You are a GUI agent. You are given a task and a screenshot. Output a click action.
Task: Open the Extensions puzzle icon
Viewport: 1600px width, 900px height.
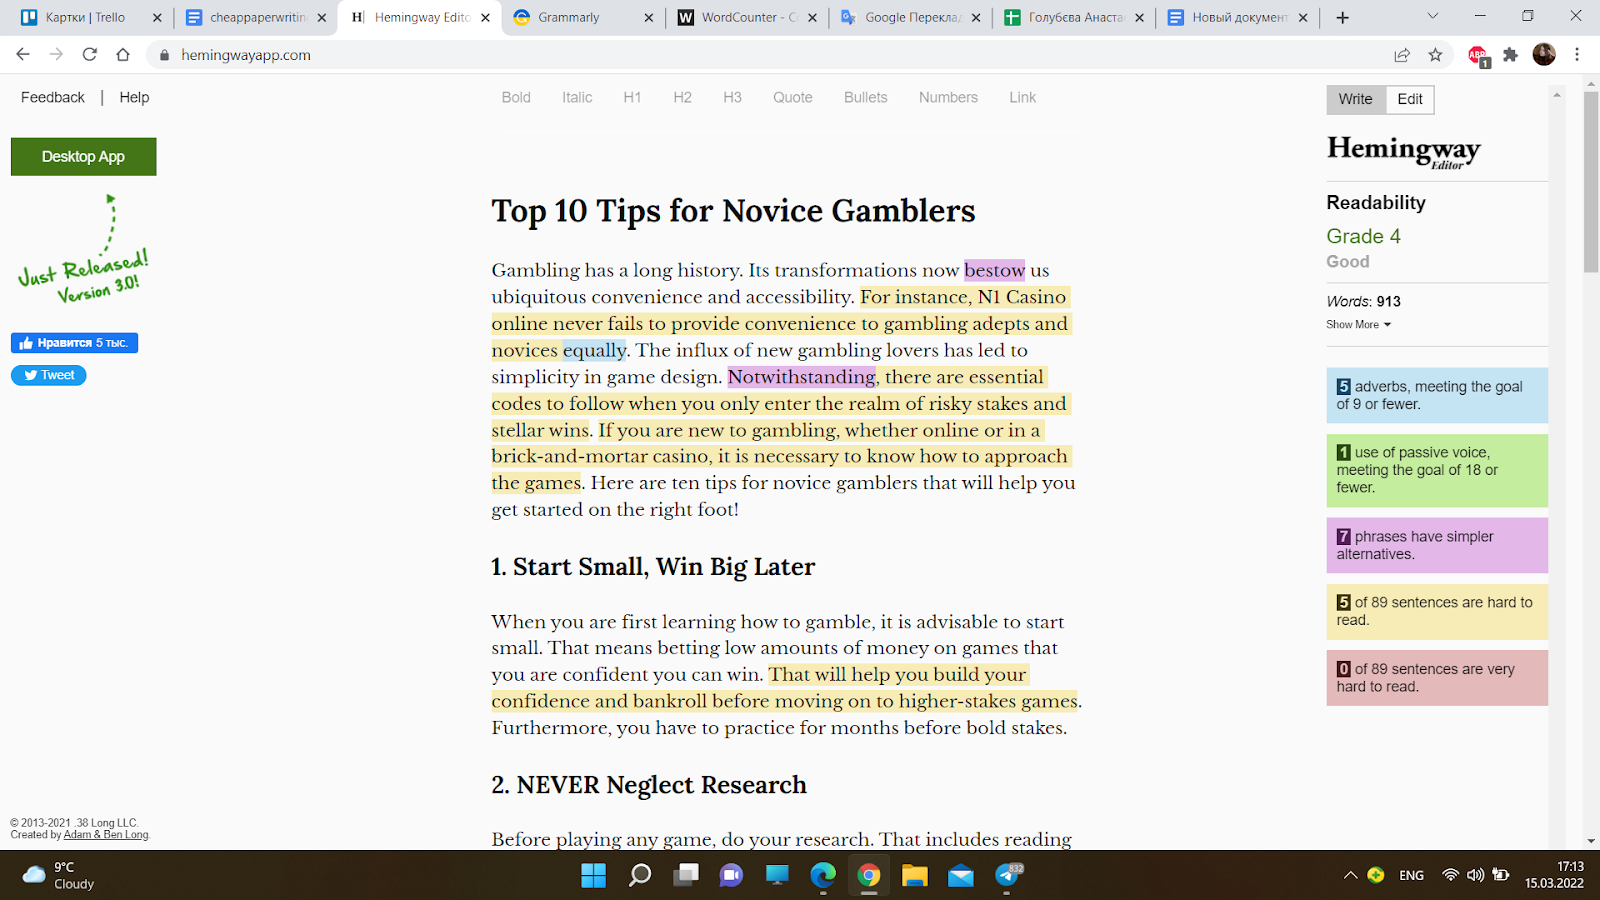click(x=1511, y=55)
